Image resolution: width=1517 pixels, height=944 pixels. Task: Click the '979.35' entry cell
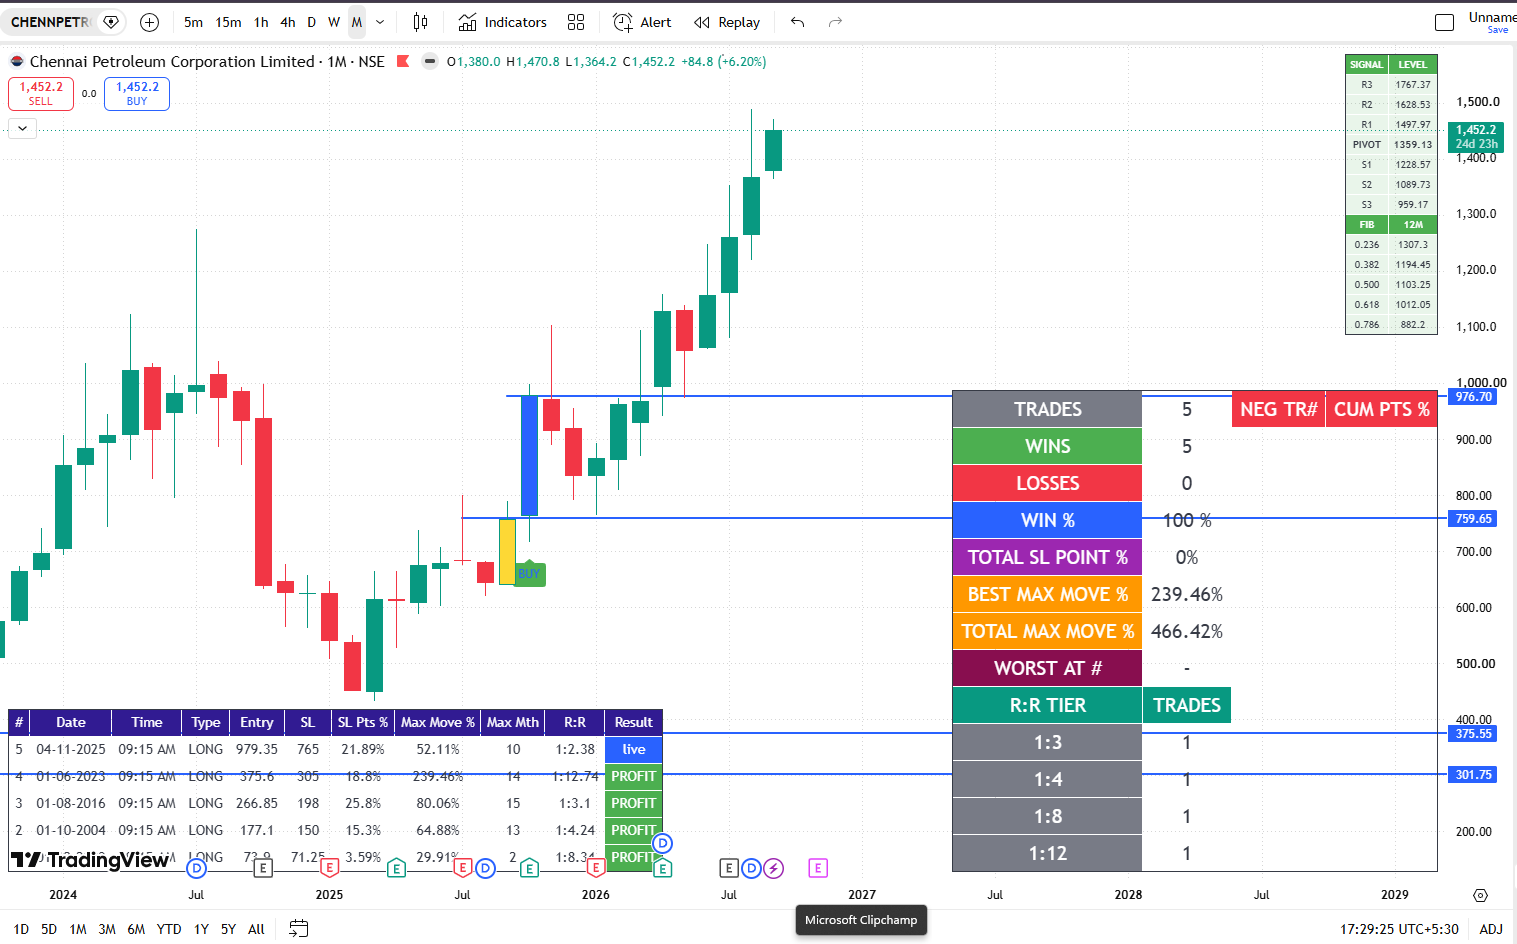[257, 749]
